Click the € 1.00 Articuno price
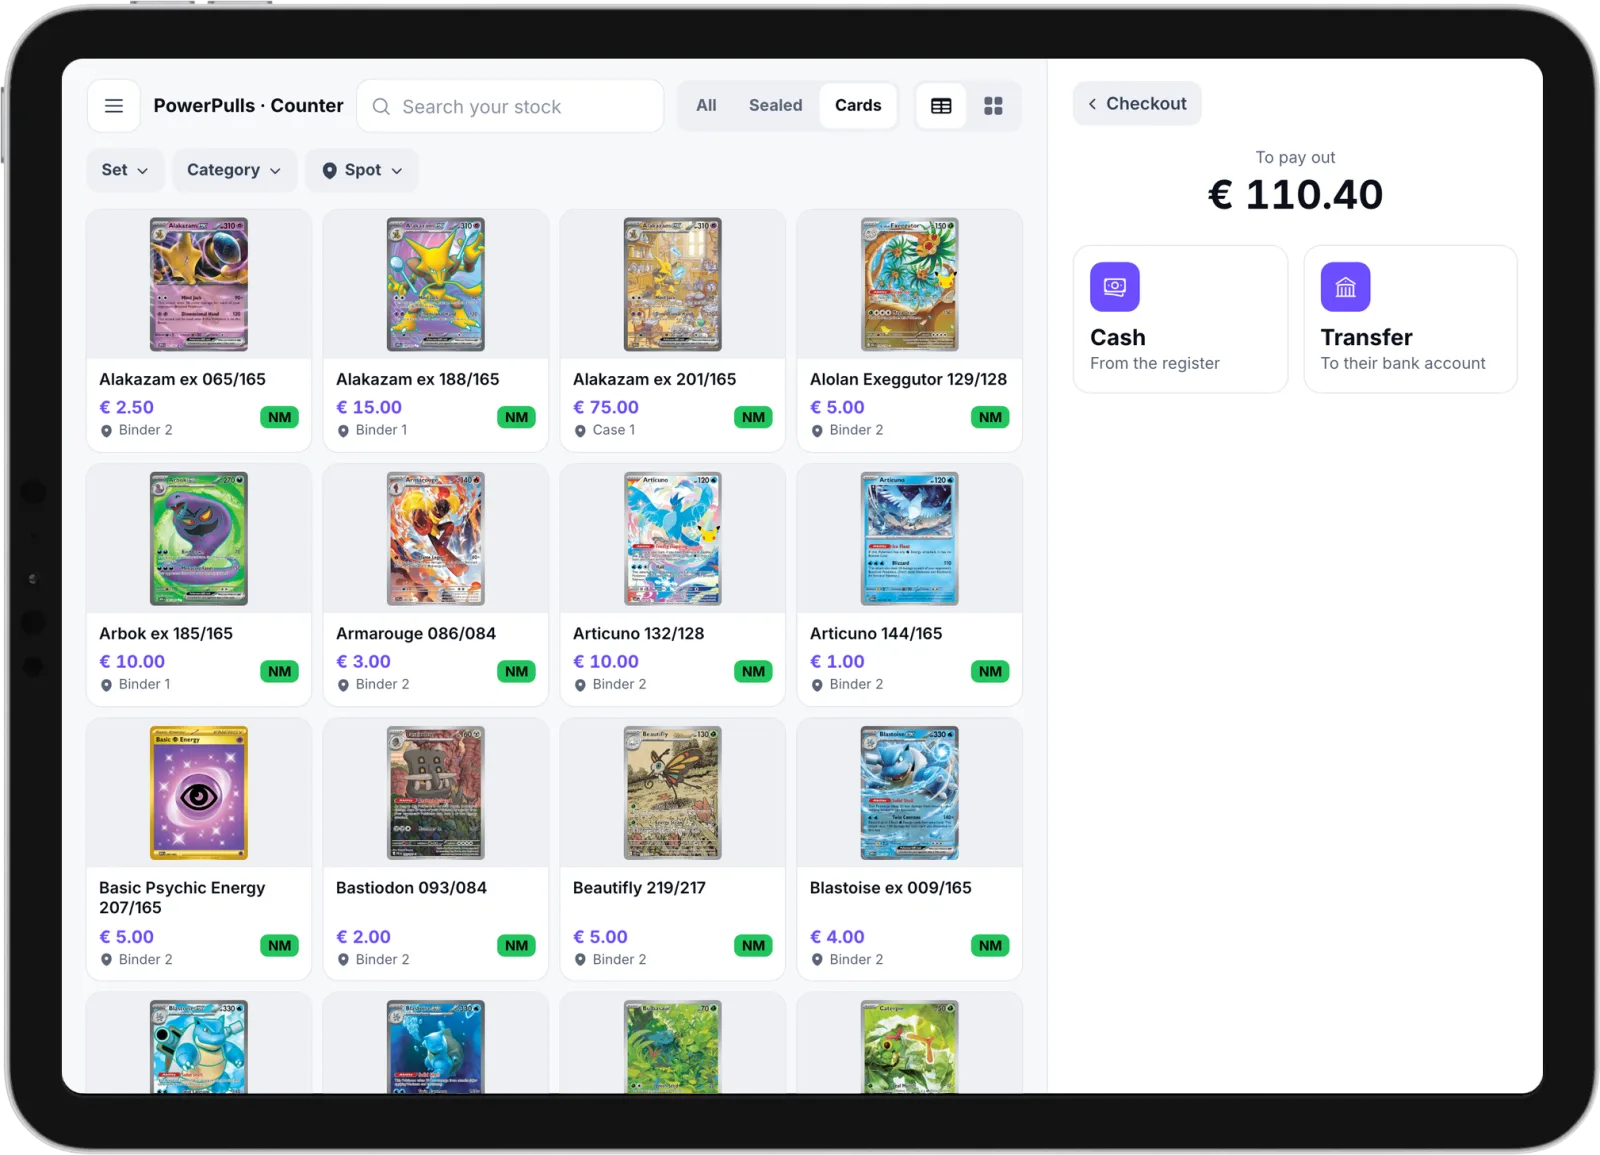Image resolution: width=1600 pixels, height=1155 pixels. click(837, 662)
